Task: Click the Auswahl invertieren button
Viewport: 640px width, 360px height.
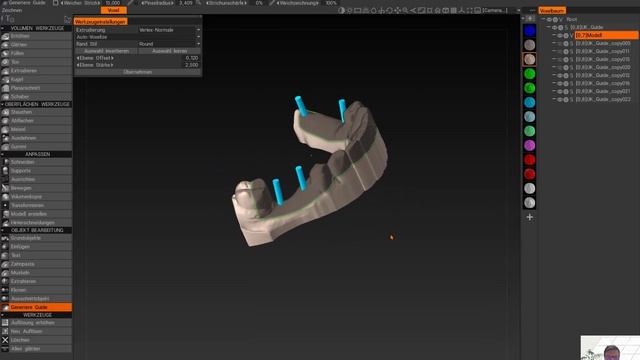Action: point(107,51)
